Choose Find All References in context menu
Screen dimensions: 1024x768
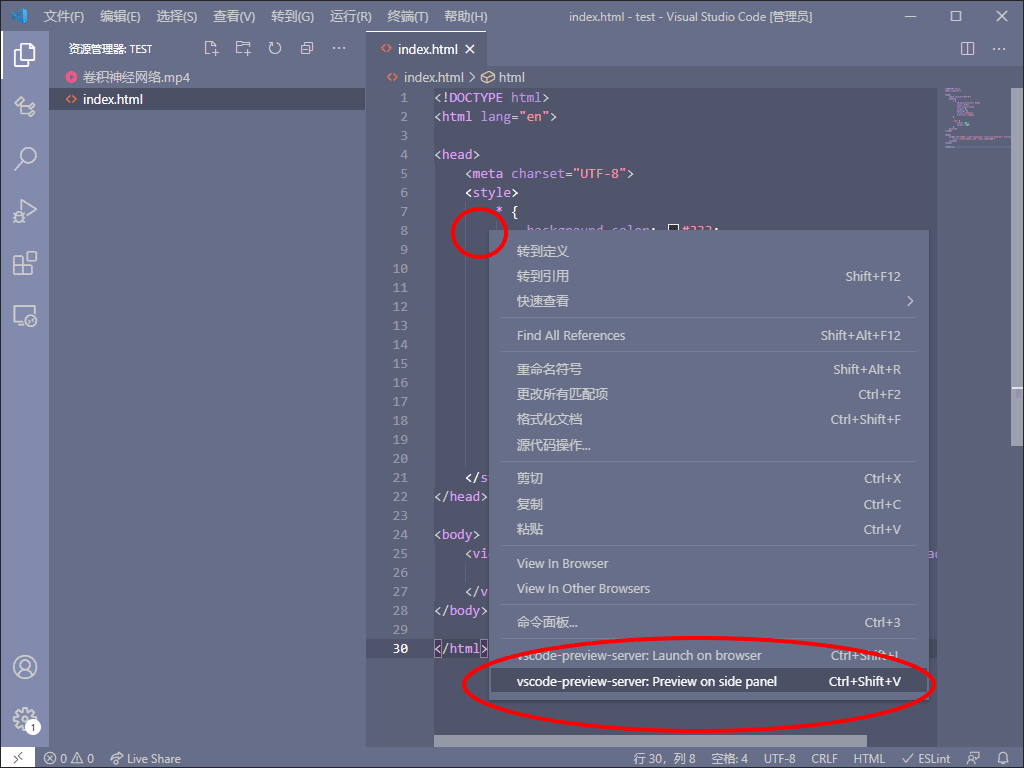709,335
